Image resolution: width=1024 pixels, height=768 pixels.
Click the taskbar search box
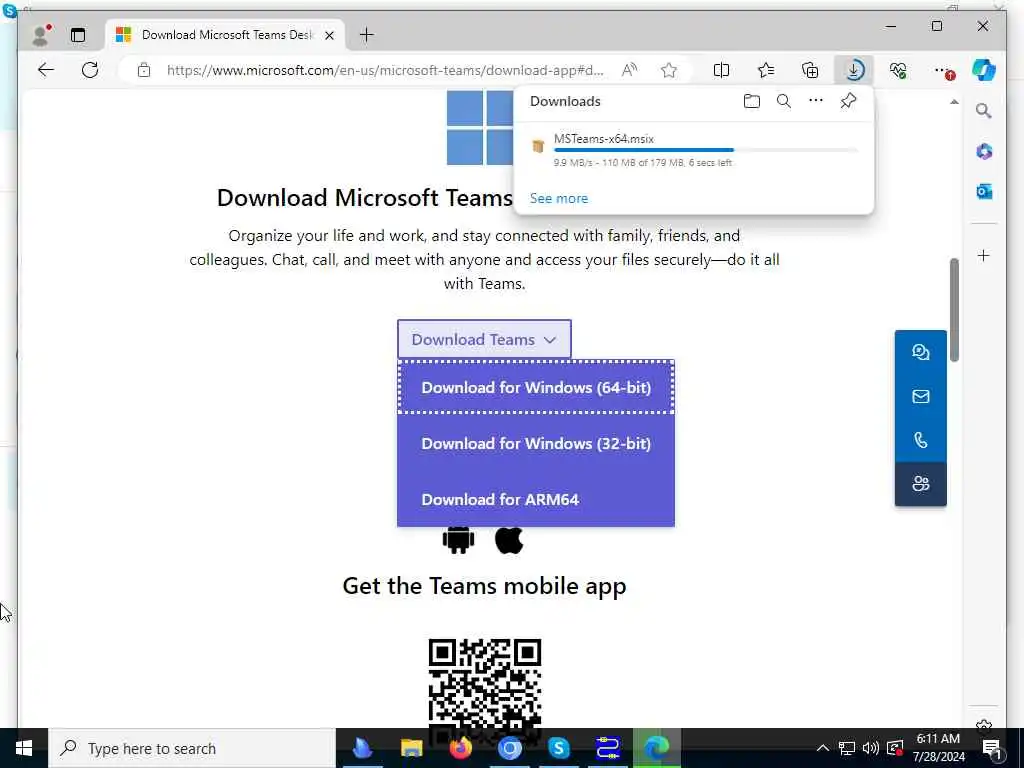192,748
